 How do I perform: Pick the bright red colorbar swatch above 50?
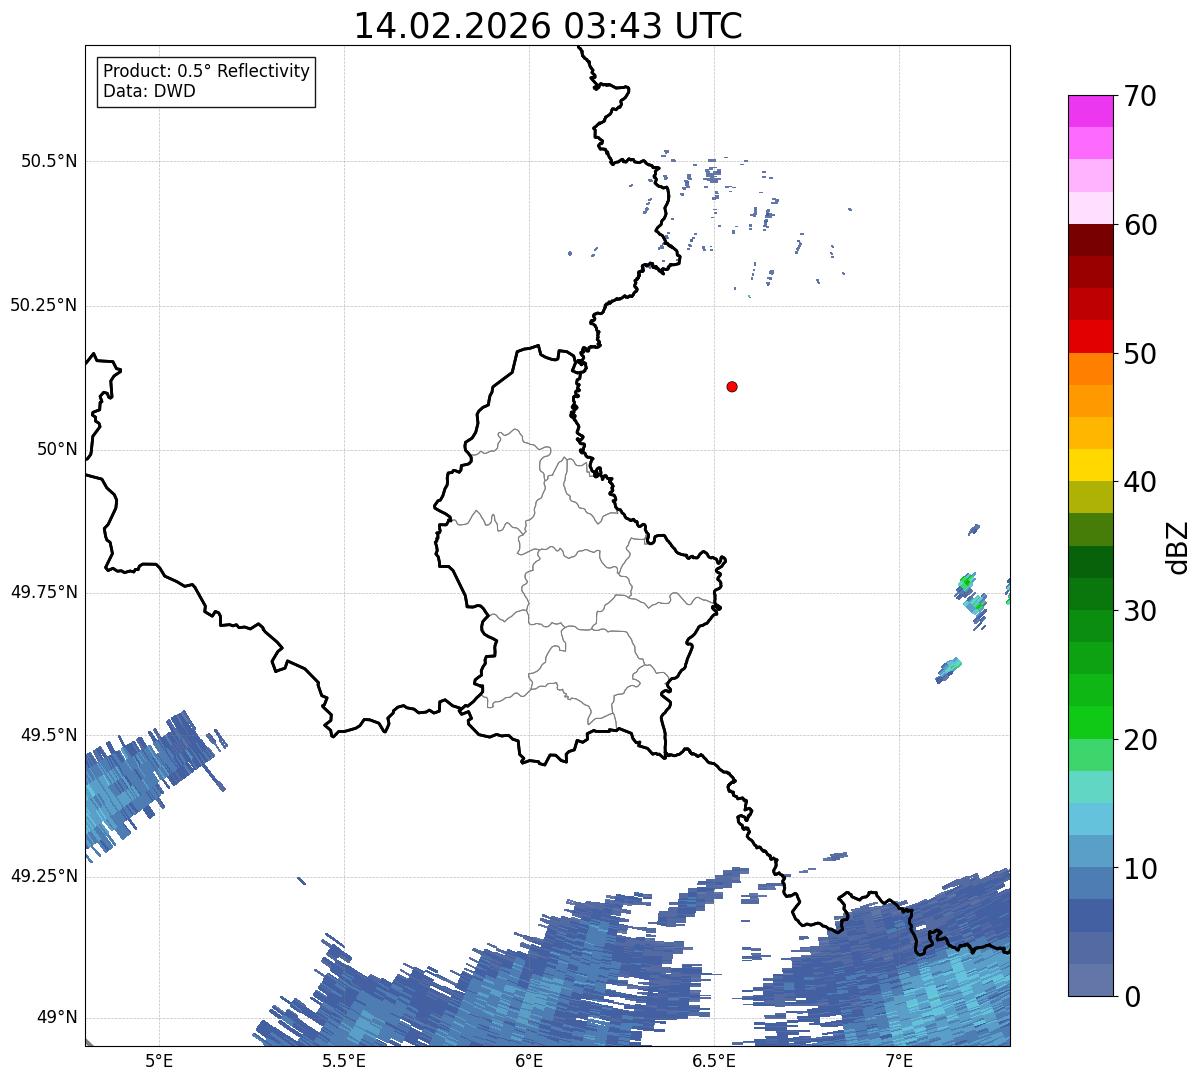pyautogui.click(x=1090, y=336)
